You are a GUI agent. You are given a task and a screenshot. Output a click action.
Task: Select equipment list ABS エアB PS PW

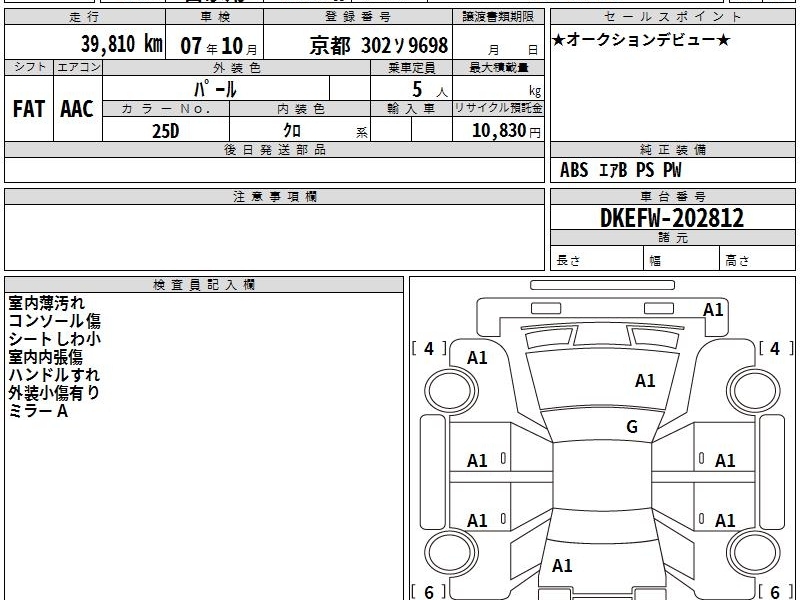tap(620, 170)
